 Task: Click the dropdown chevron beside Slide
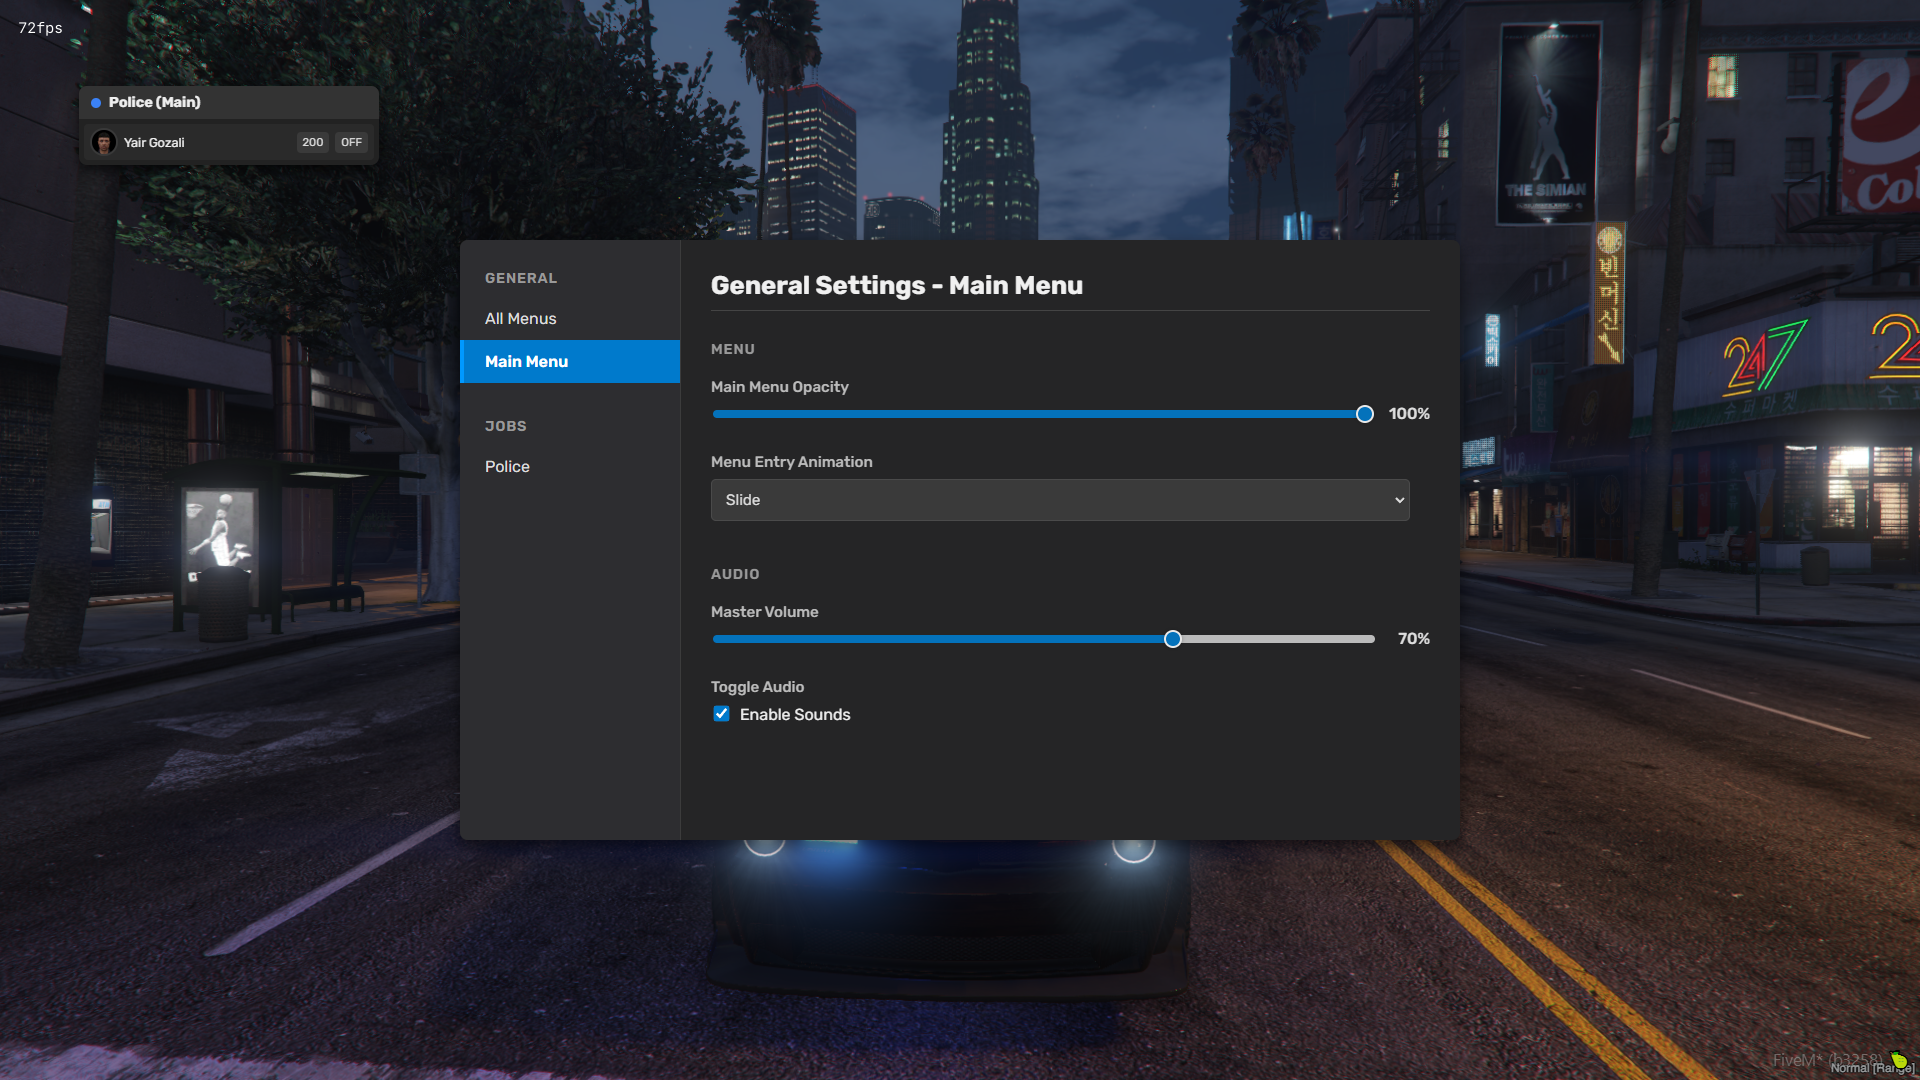coord(1399,500)
